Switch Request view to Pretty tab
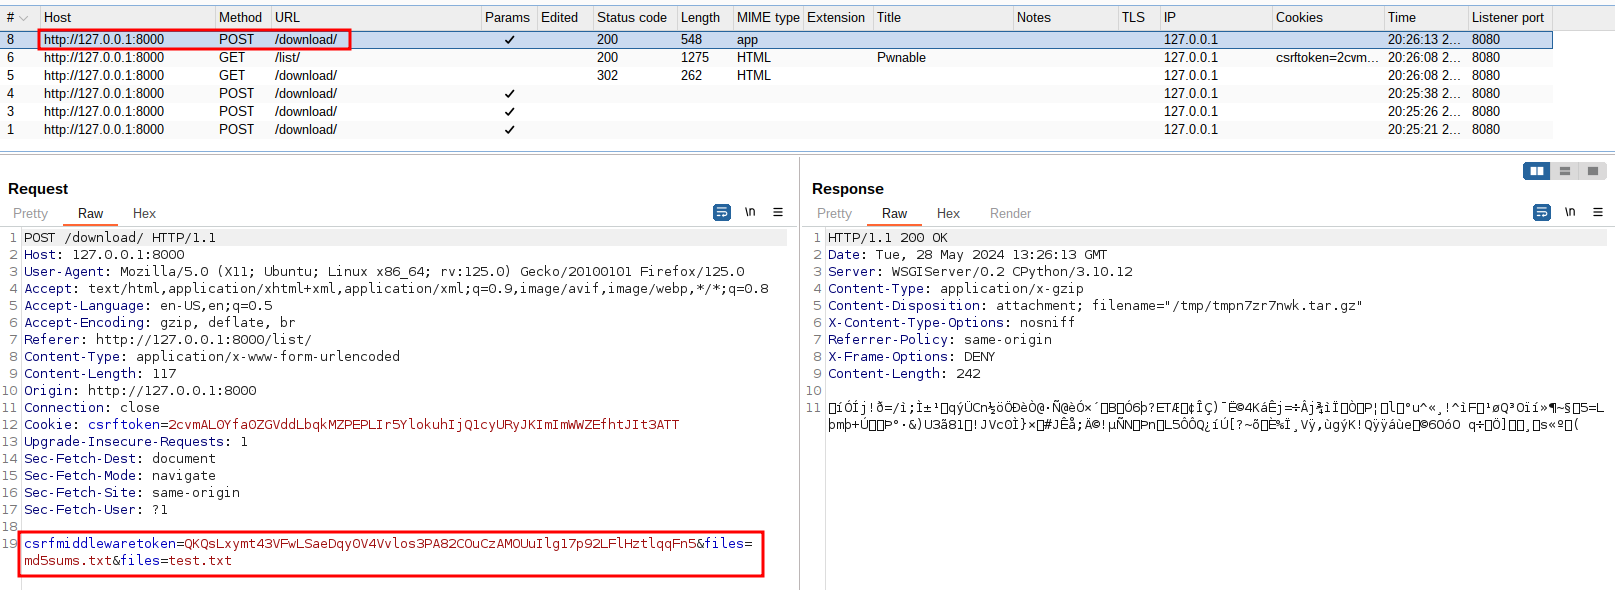Image resolution: width=1615 pixels, height=590 pixels. coord(30,213)
